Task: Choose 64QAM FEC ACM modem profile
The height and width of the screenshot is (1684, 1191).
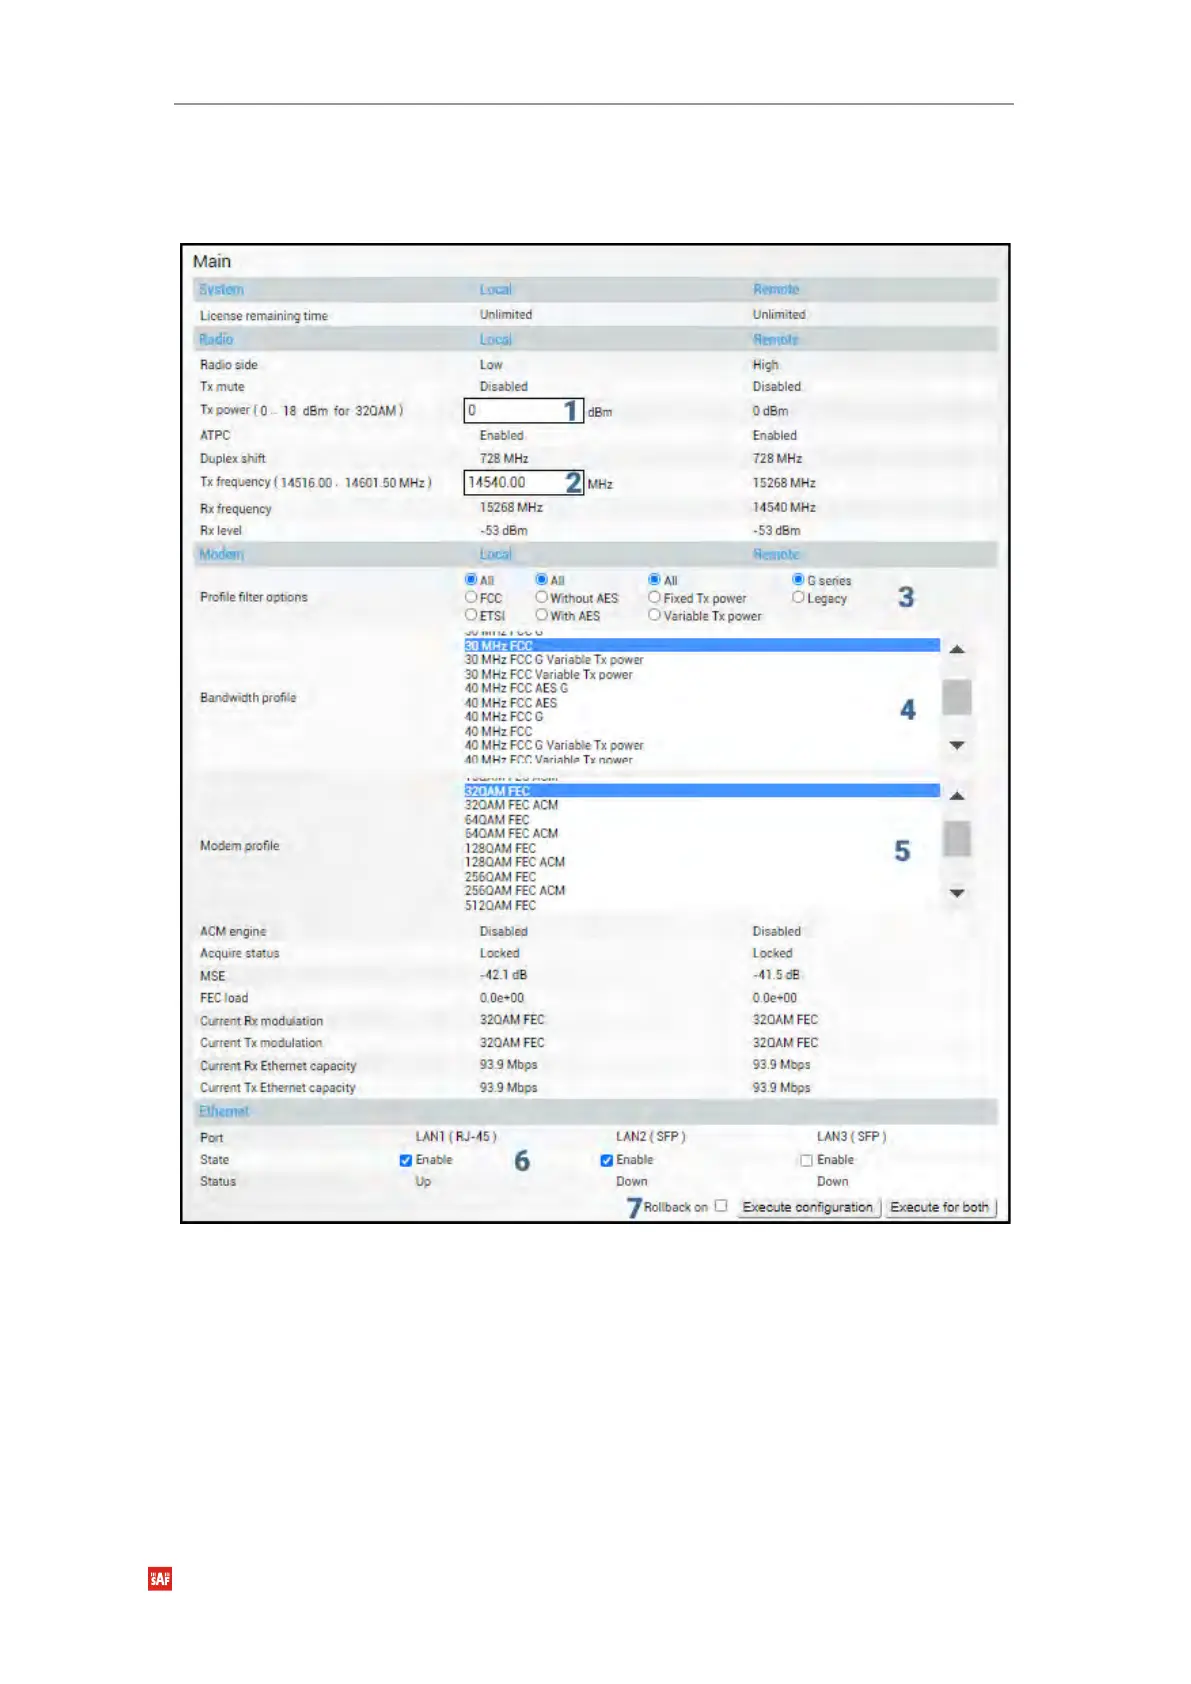Action: 511,834
